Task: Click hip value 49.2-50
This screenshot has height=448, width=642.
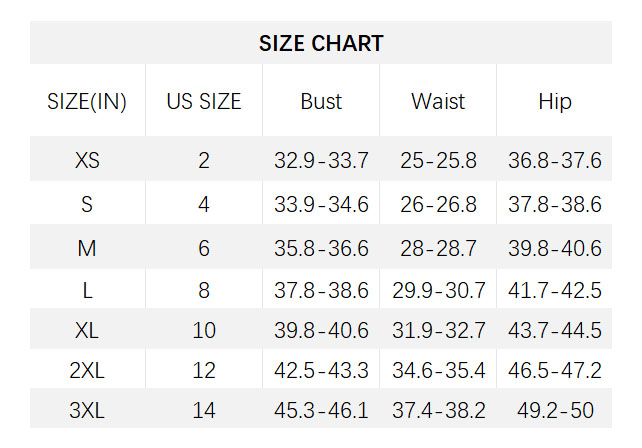Action: [555, 411]
